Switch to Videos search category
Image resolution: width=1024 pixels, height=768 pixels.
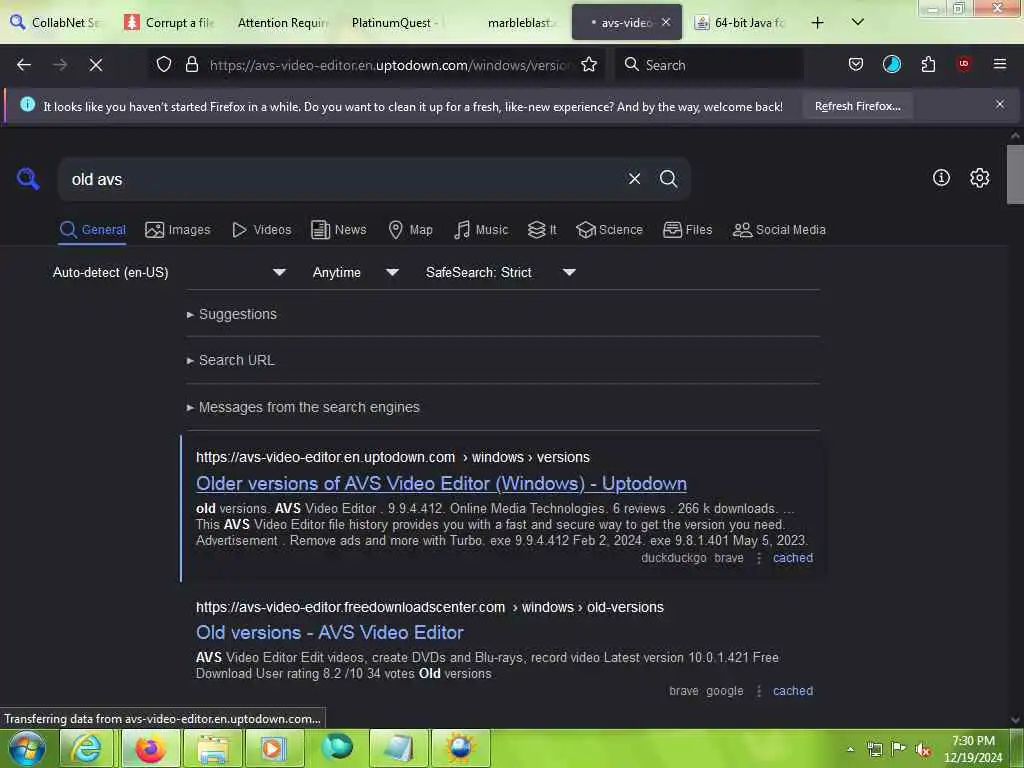pyautogui.click(x=261, y=230)
